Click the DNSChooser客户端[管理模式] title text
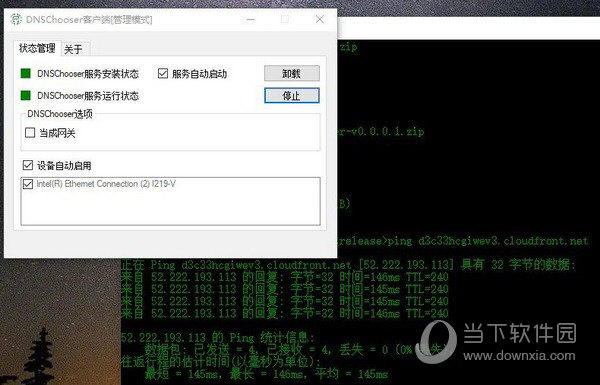Screen dimensions: 600x385 click(89, 20)
